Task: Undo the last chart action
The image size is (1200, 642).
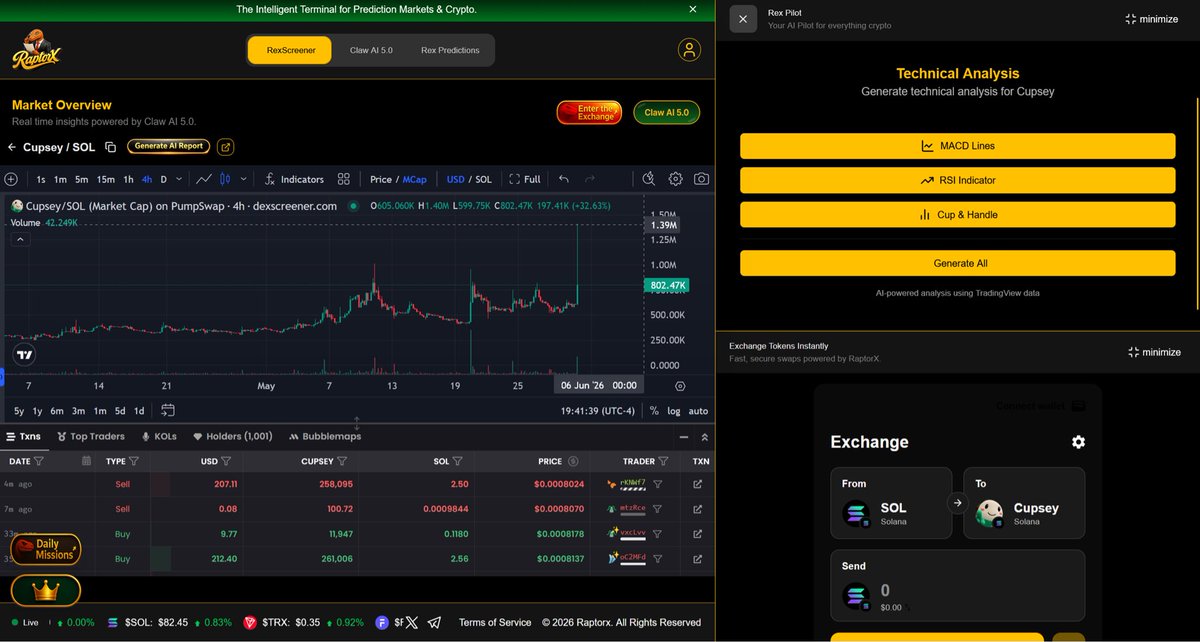Action: click(x=564, y=179)
